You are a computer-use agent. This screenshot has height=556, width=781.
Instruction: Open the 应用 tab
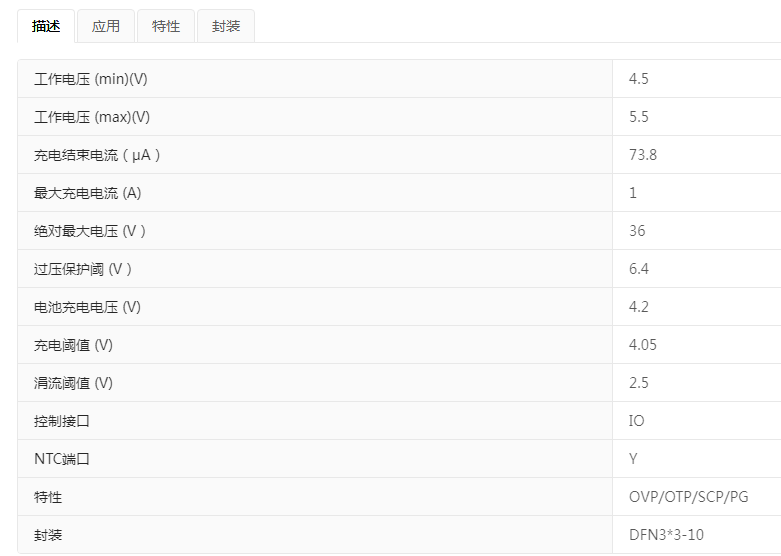(x=106, y=27)
